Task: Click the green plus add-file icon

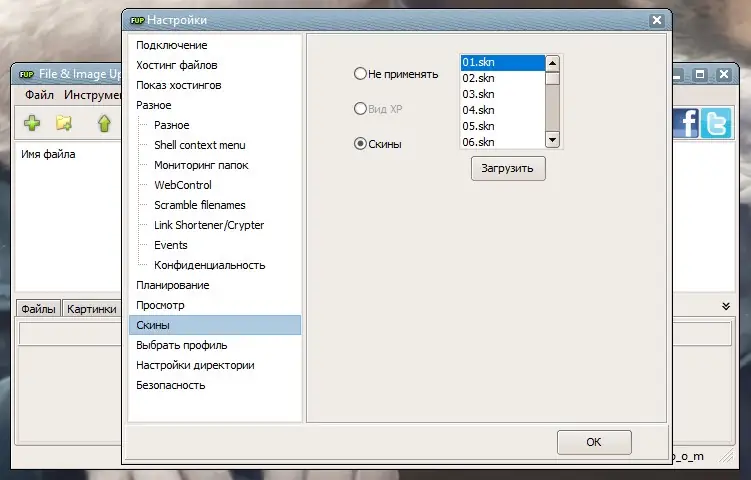Action: [32, 123]
